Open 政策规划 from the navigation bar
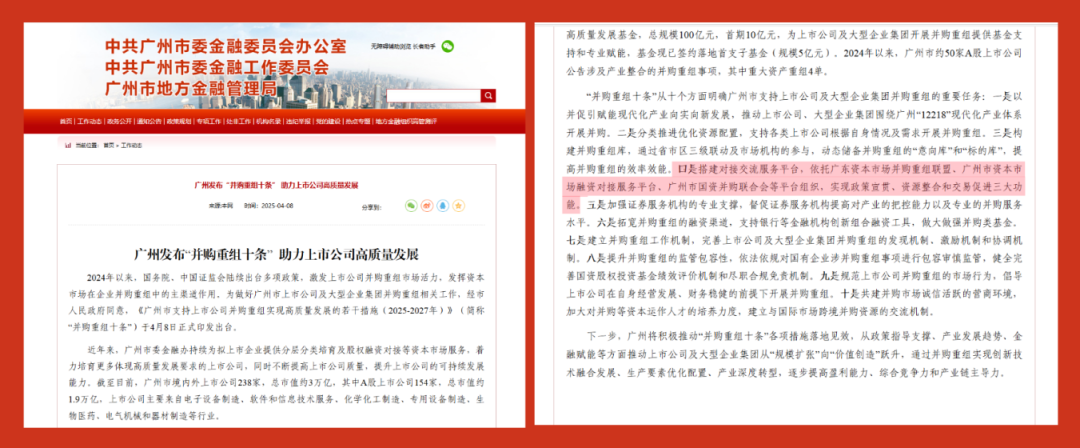This screenshot has width=1080, height=448. click(x=179, y=122)
